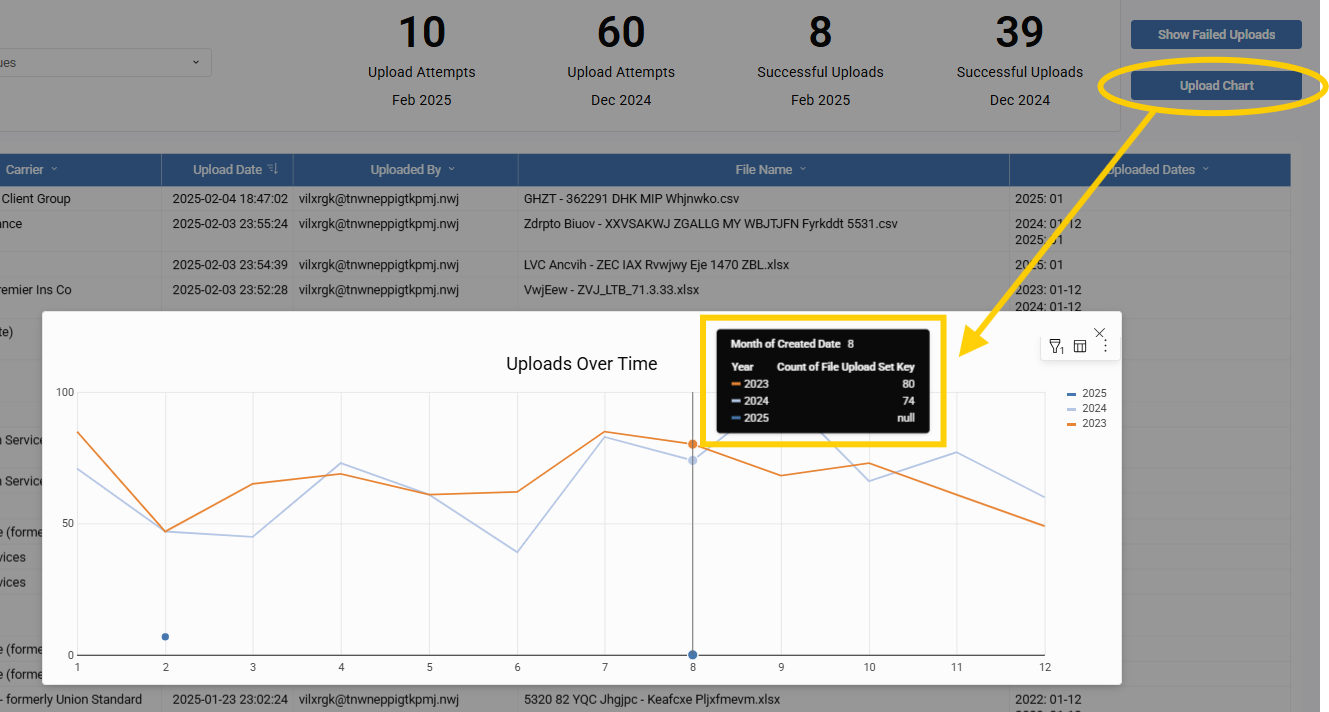Expand the Carrier column dropdown

[54, 169]
